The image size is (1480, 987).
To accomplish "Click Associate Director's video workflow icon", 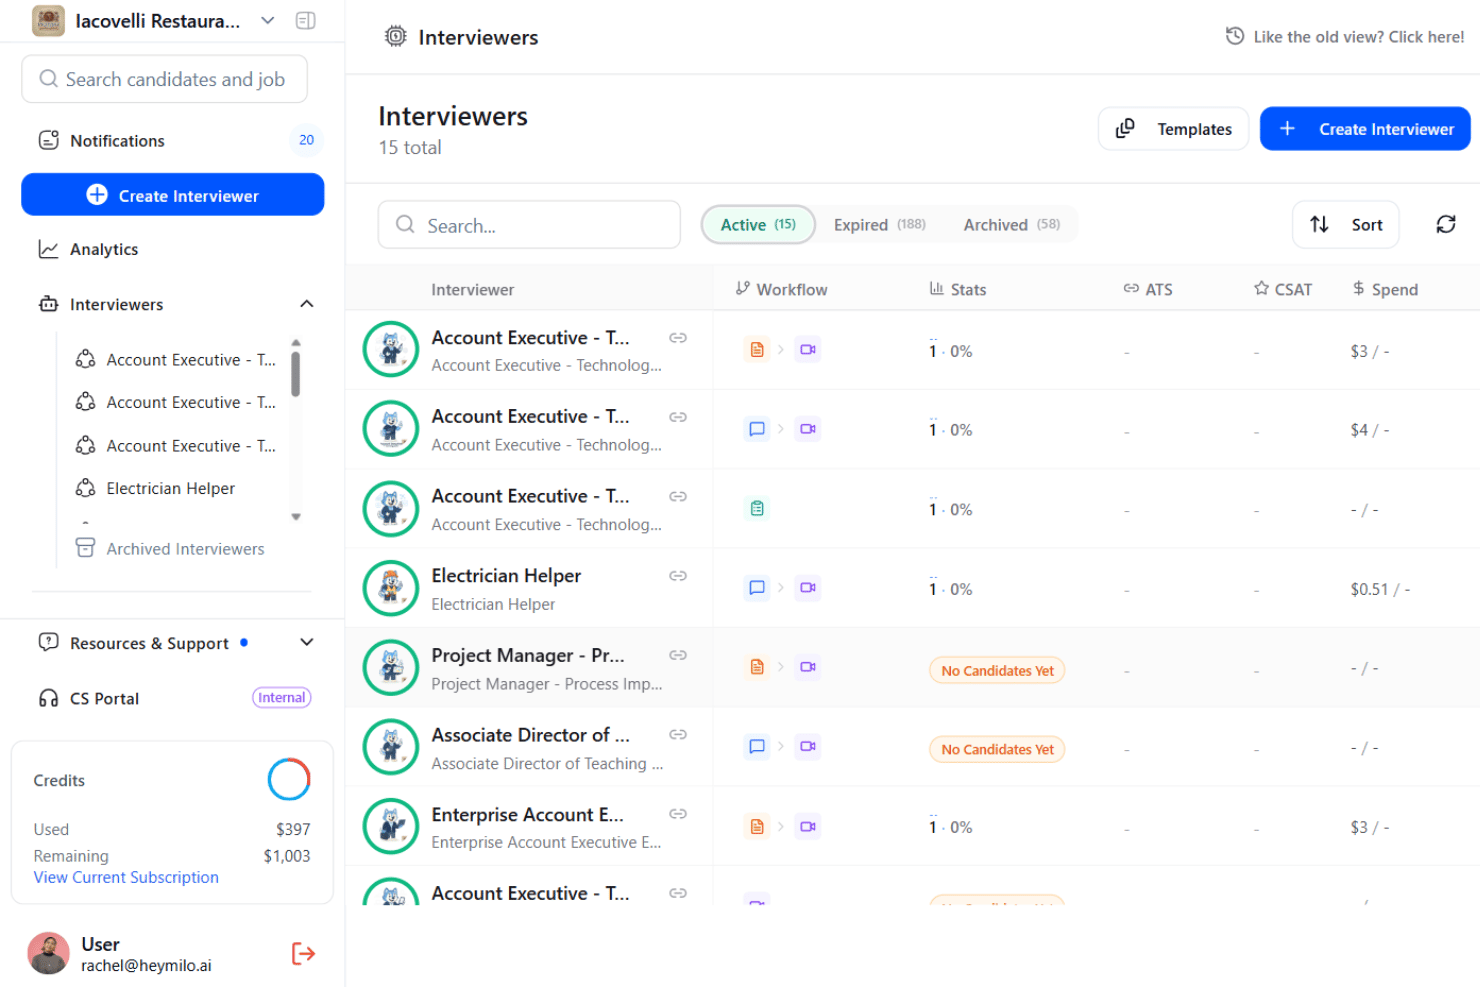I will [x=808, y=746].
